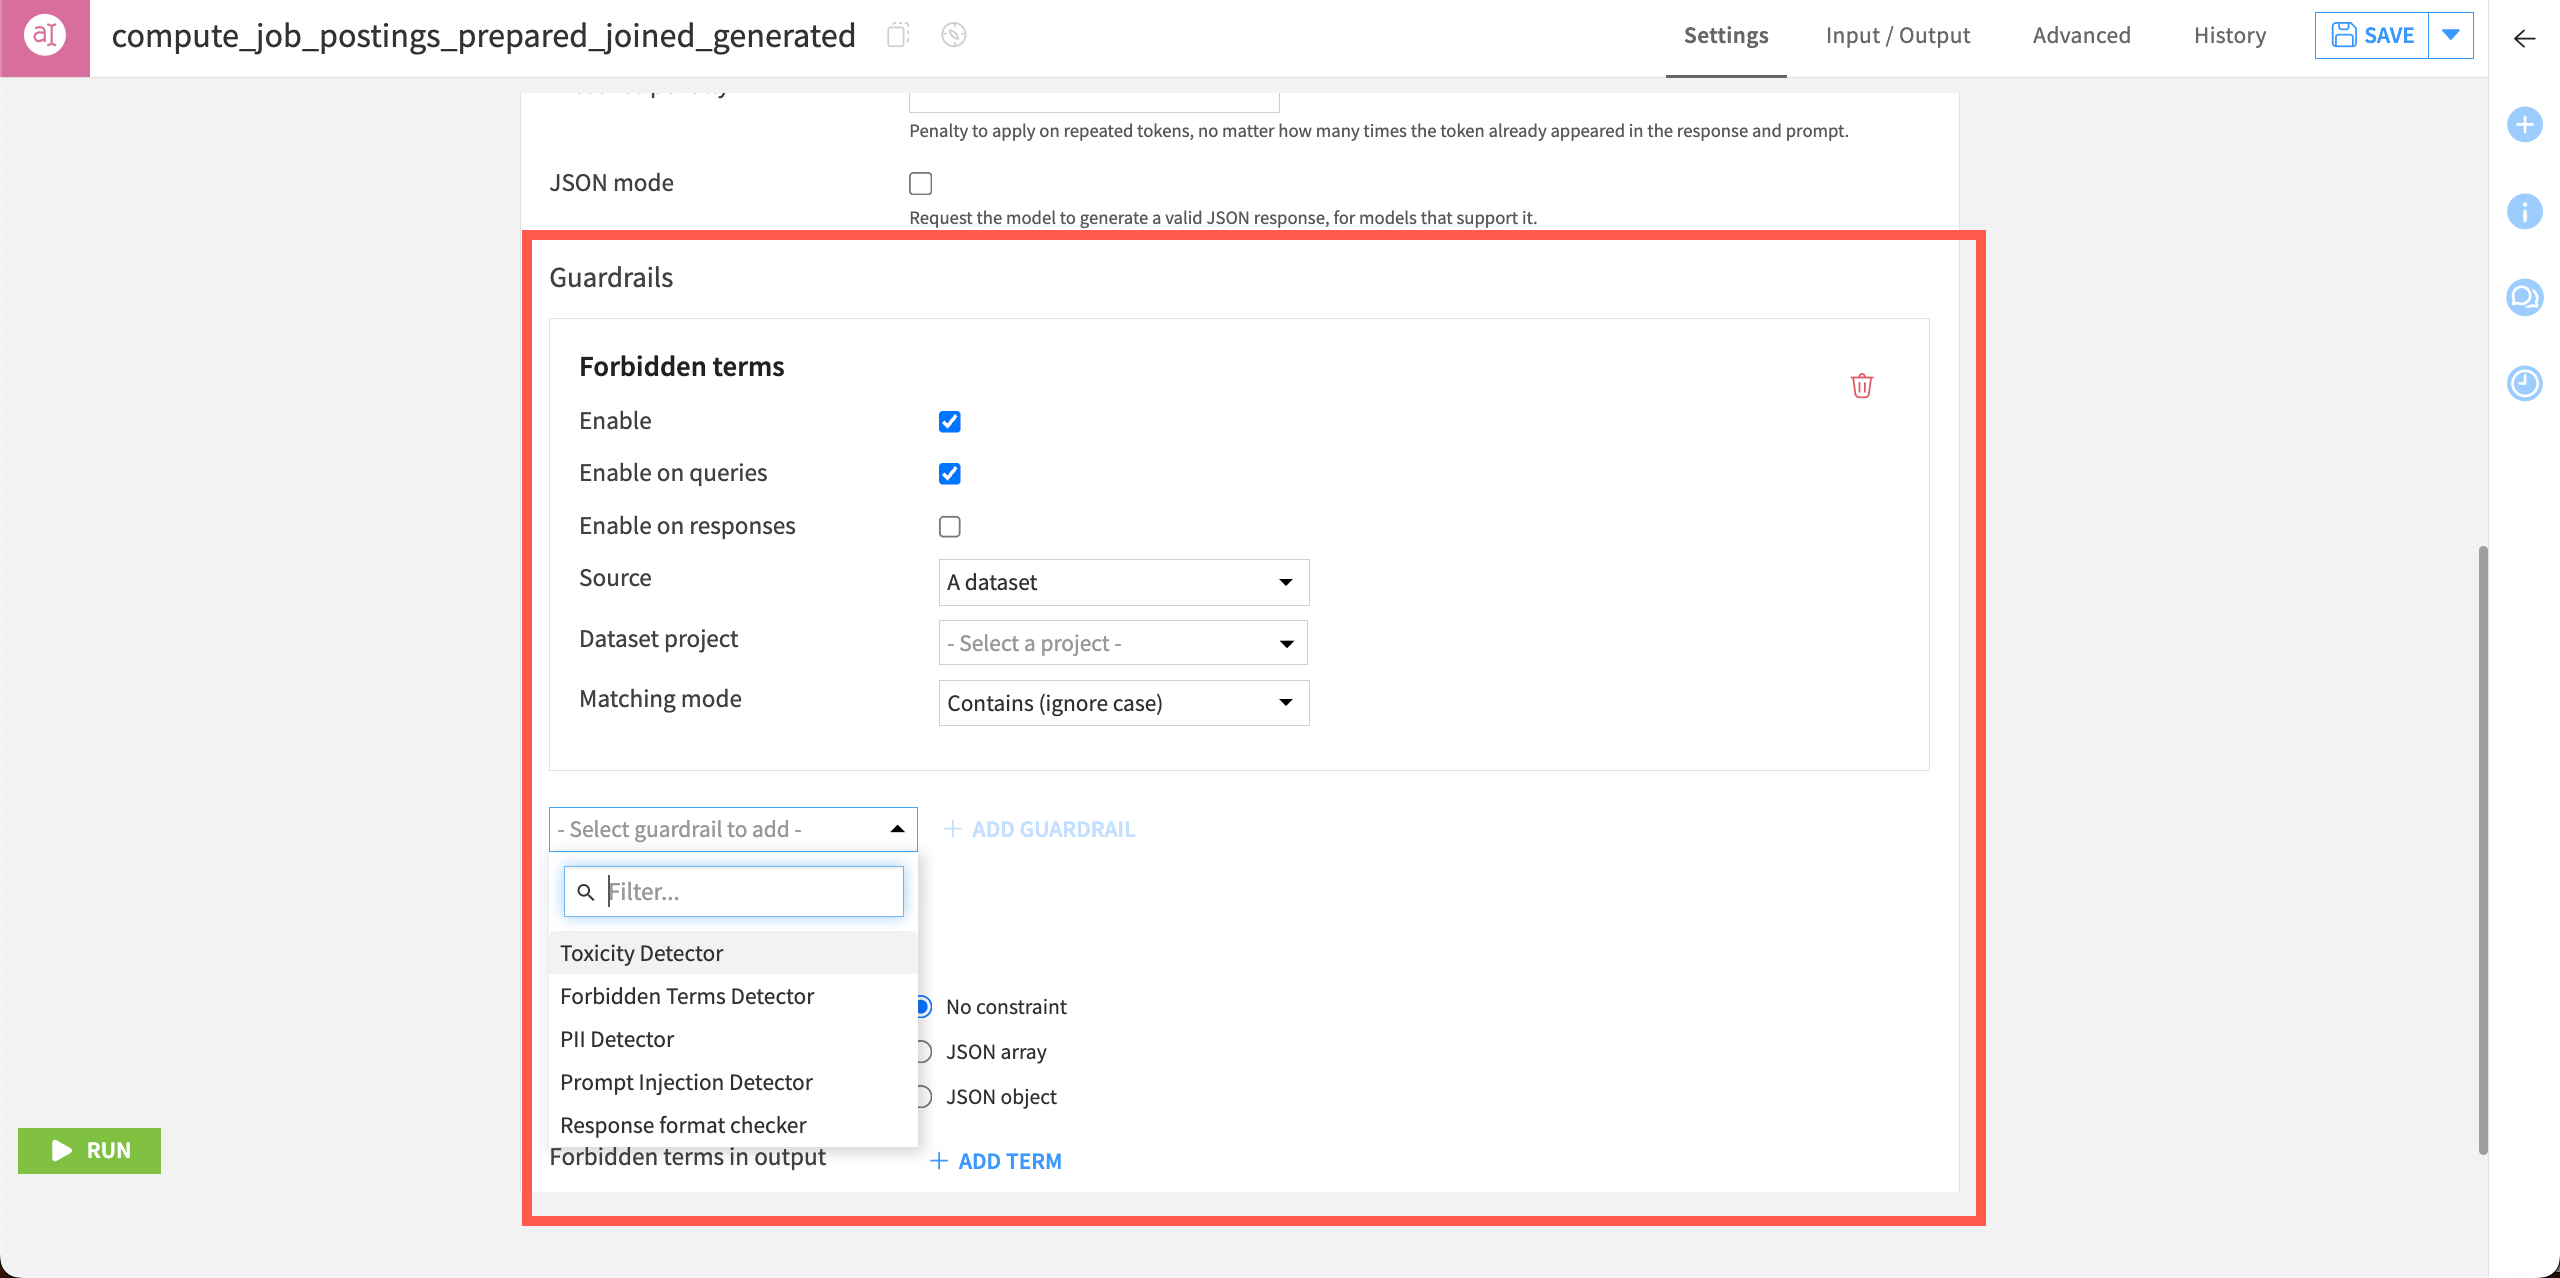This screenshot has width=2560, height=1278.
Task: Open the info panel from the right sidebar
Action: point(2524,212)
